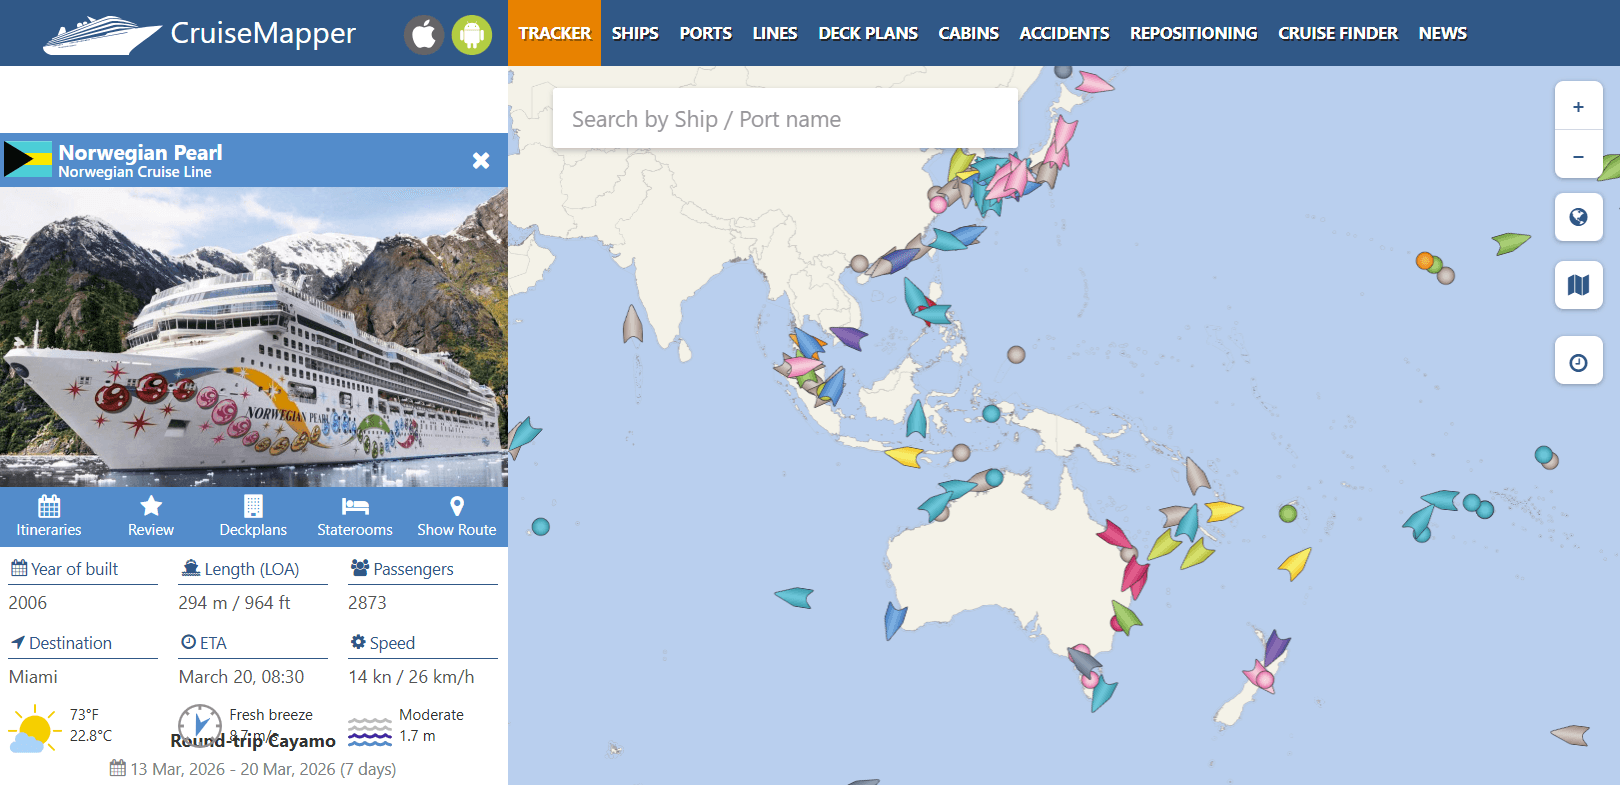The image size is (1620, 785).
Task: Click the 73°F temperature reading
Action: [84, 715]
